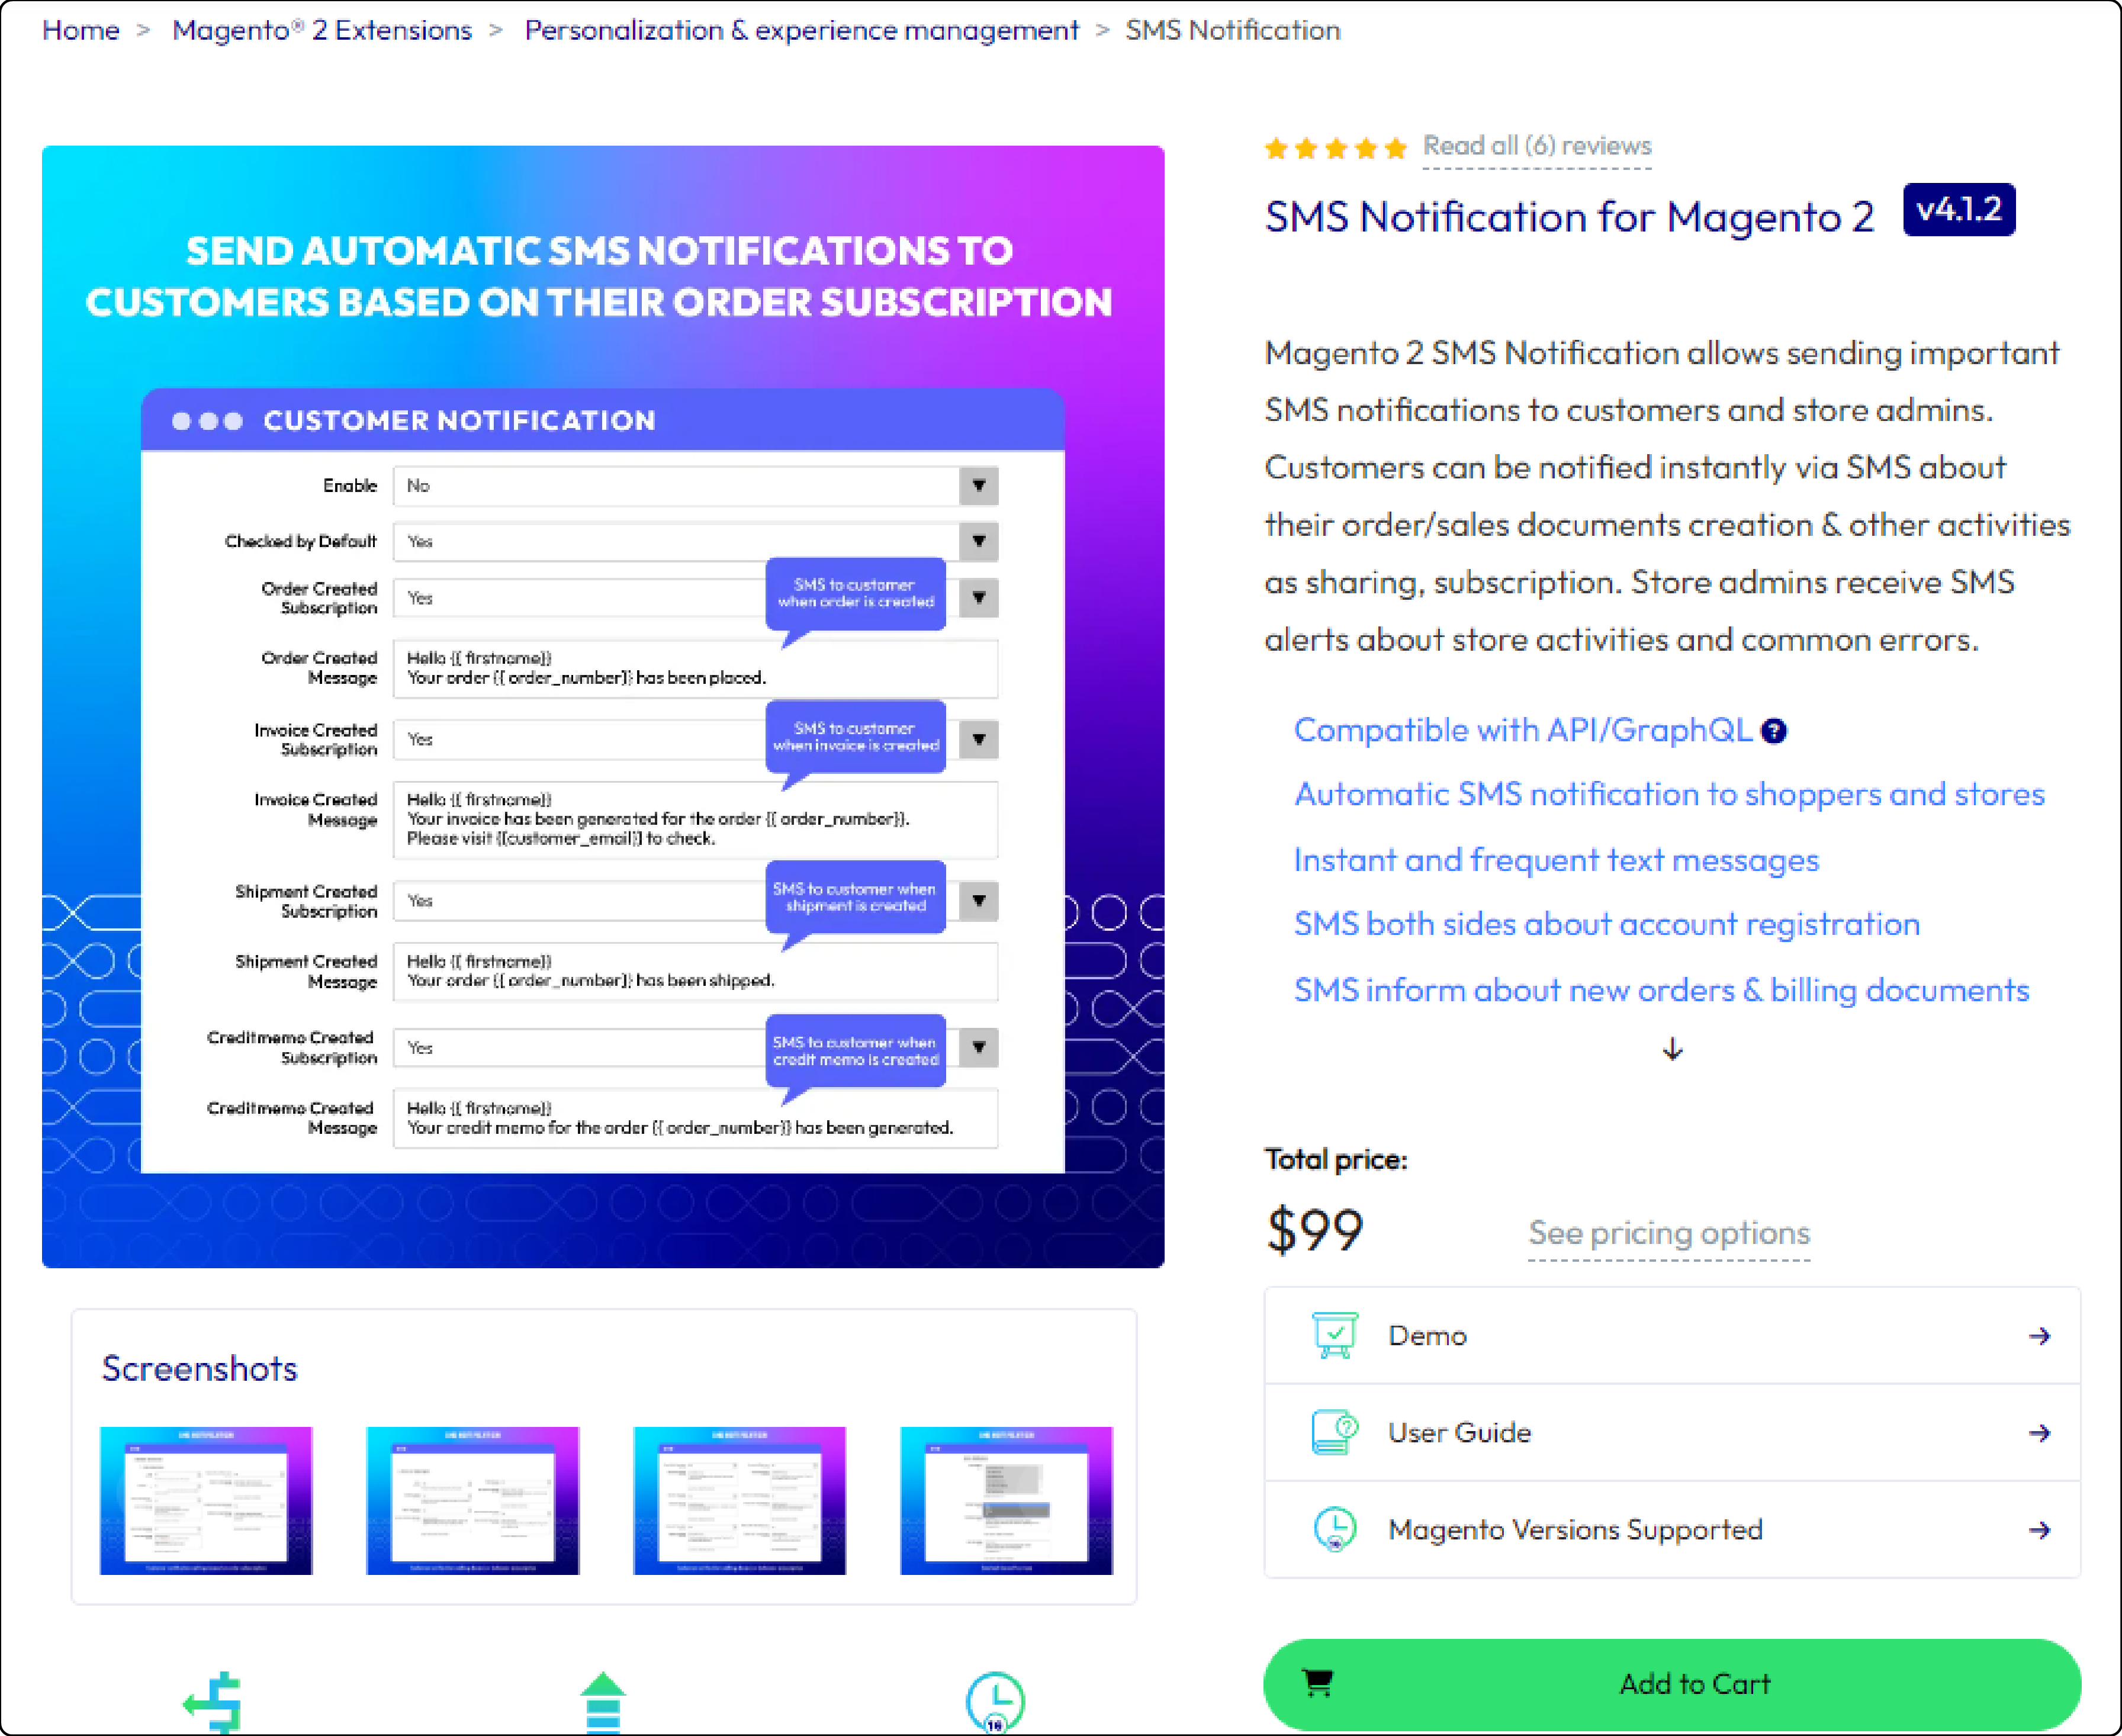The image size is (2122, 1736).
Task: Click the green upward arrow icon
Action: tap(602, 1702)
